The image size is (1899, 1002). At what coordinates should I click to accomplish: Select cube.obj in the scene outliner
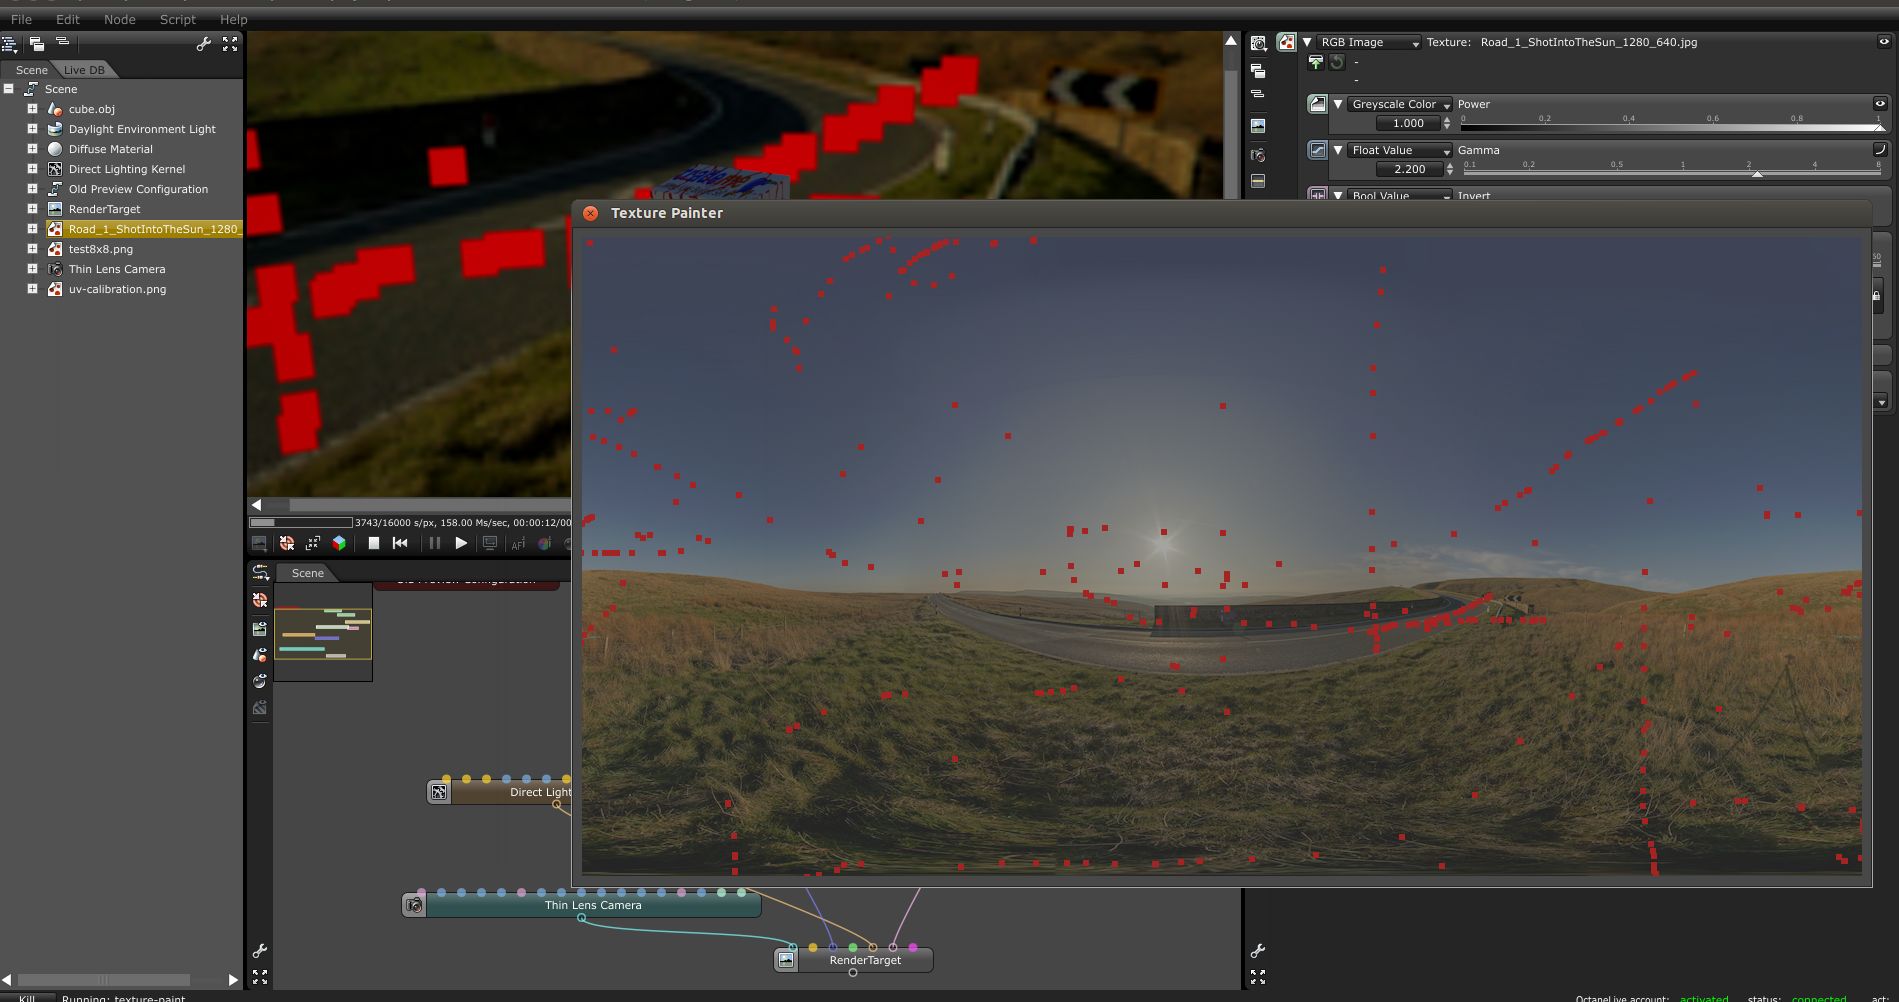click(x=92, y=109)
